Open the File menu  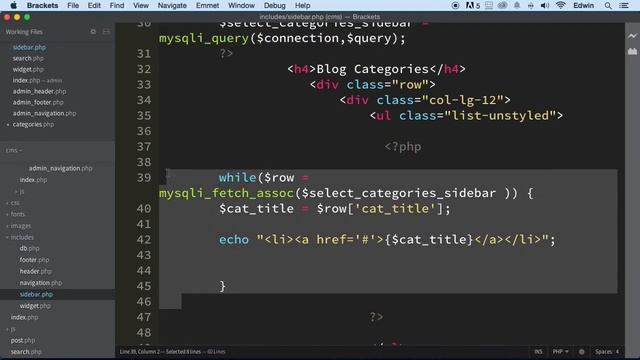click(73, 6)
